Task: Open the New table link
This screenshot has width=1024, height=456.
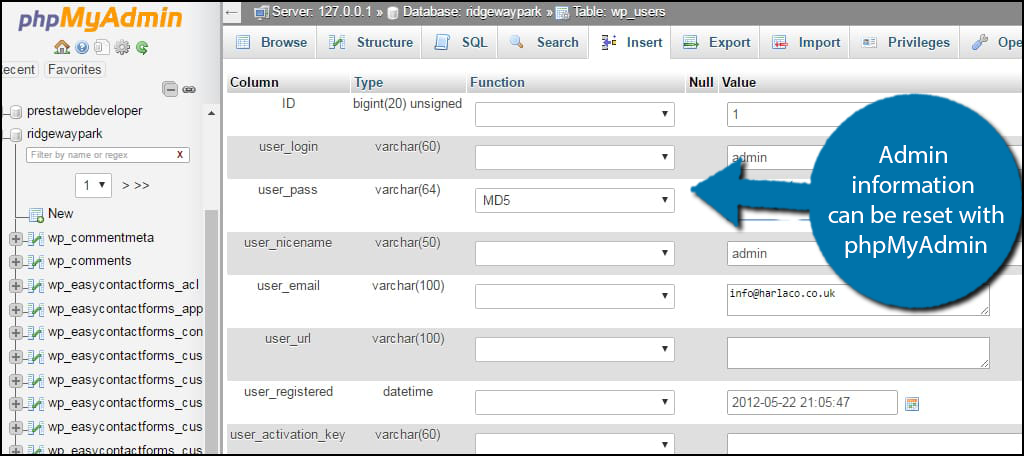Action: [x=61, y=214]
